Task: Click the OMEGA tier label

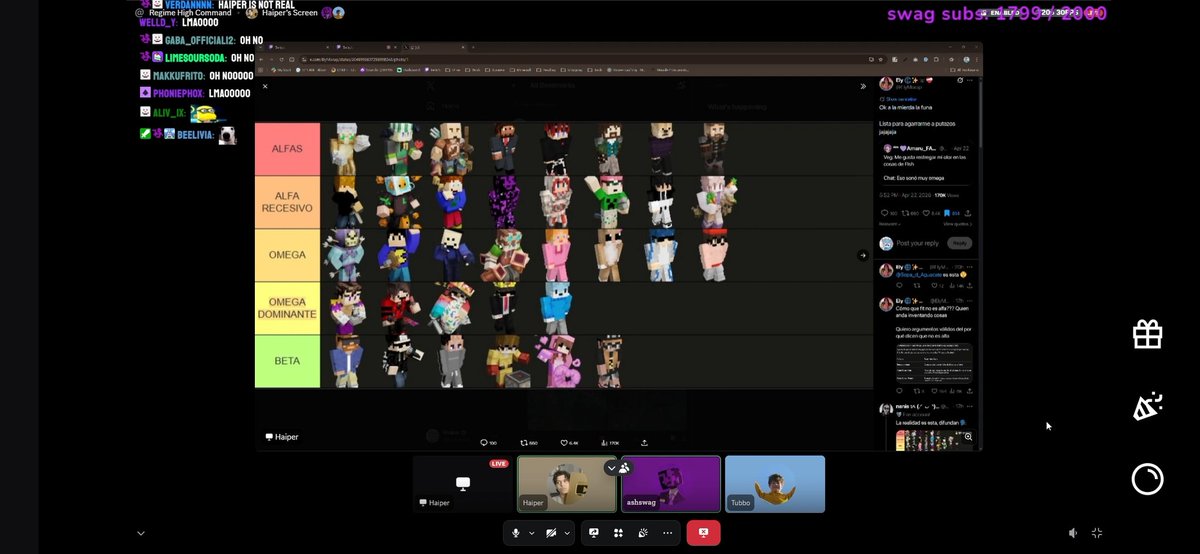Action: point(287,255)
